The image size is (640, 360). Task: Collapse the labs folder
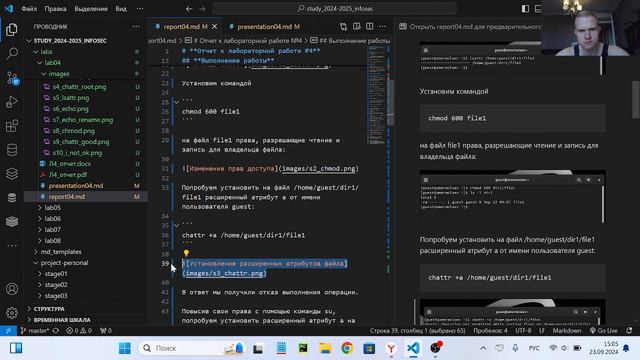click(x=36, y=52)
